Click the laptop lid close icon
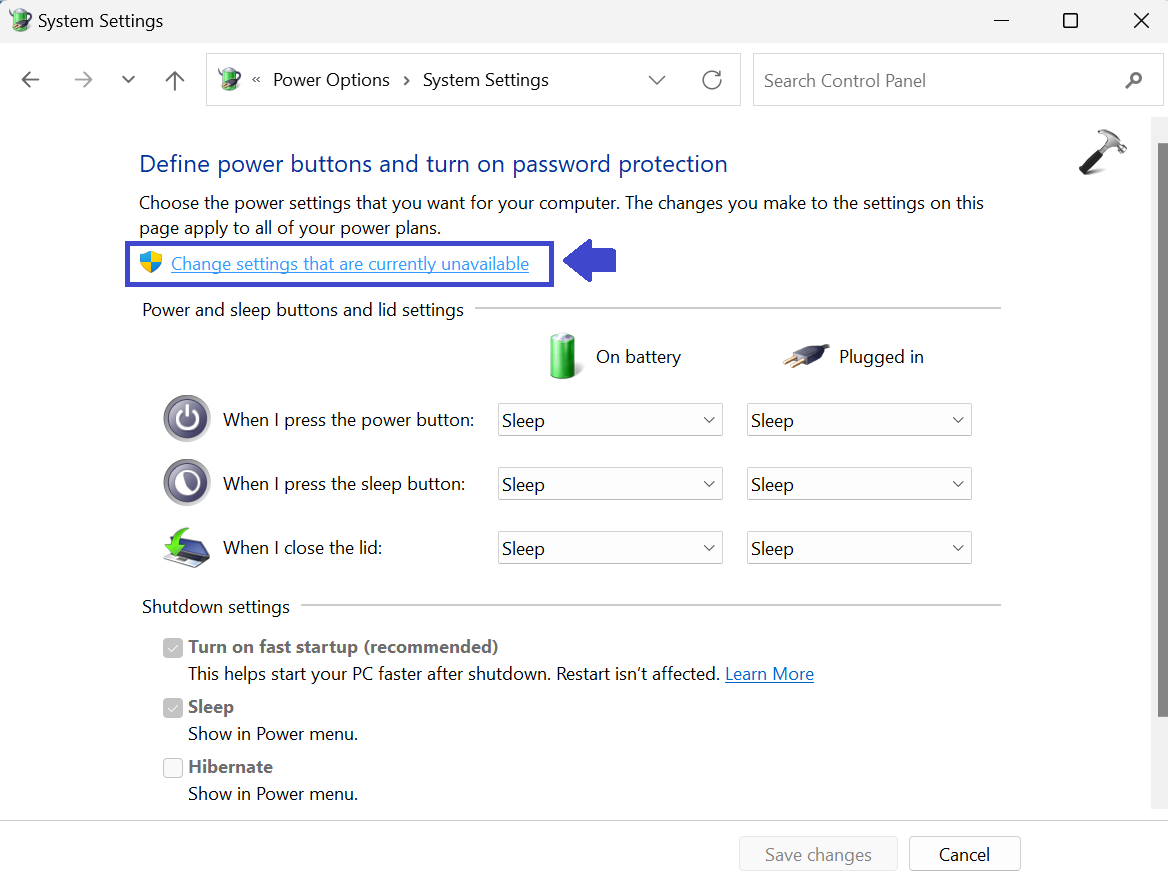The height and width of the screenshot is (883, 1168). [187, 547]
